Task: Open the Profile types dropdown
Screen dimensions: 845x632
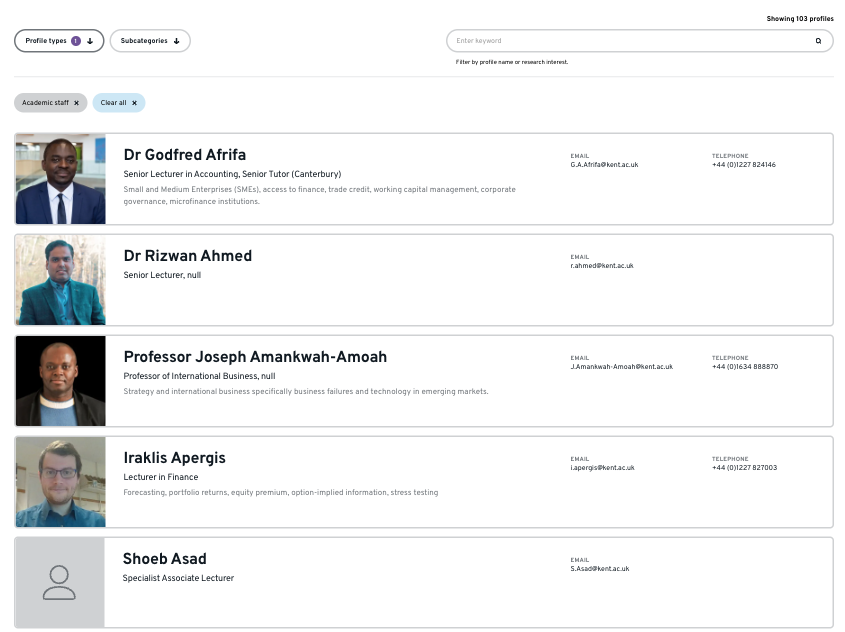Action: pyautogui.click(x=59, y=41)
